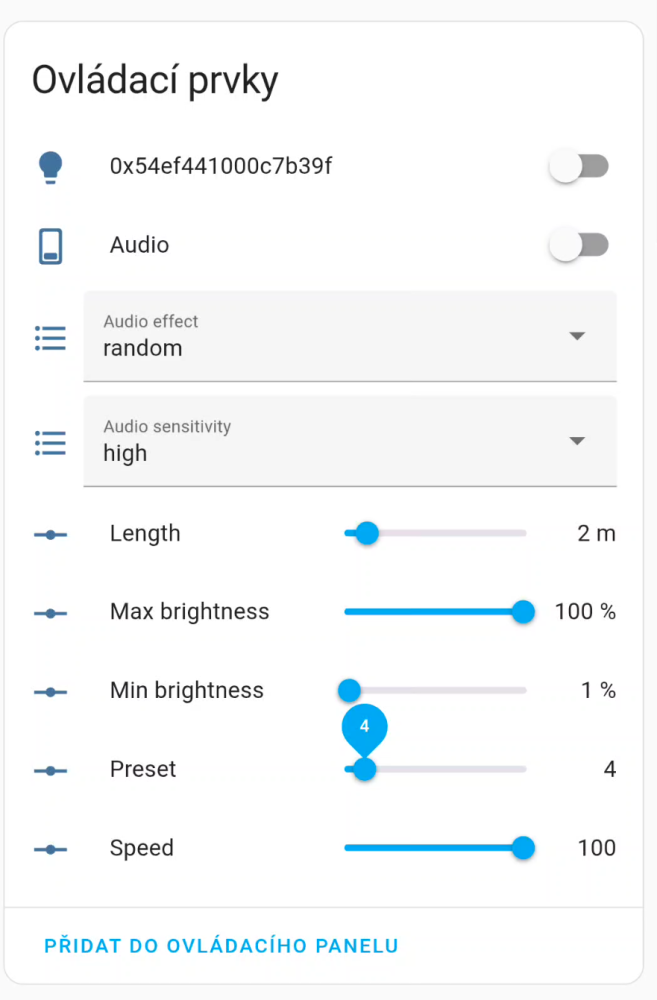This screenshot has width=657, height=1000.
Task: Click Přidat do ovládacího panelu
Action: [x=221, y=946]
